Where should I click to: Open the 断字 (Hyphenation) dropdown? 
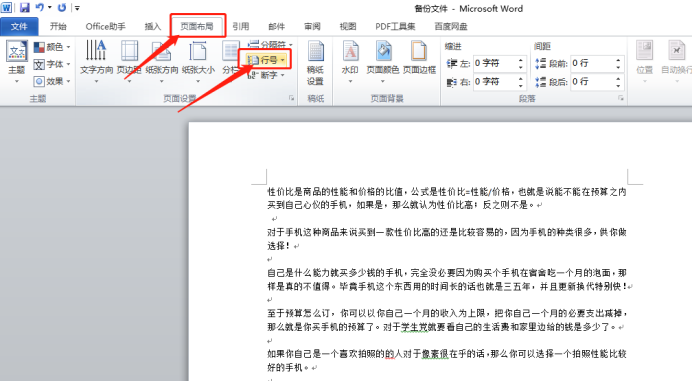click(x=266, y=75)
